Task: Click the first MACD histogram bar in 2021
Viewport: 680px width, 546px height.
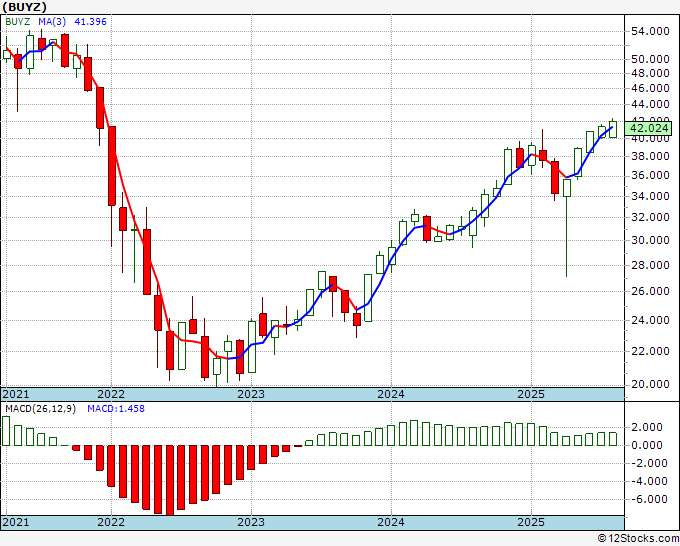Action: point(6,431)
